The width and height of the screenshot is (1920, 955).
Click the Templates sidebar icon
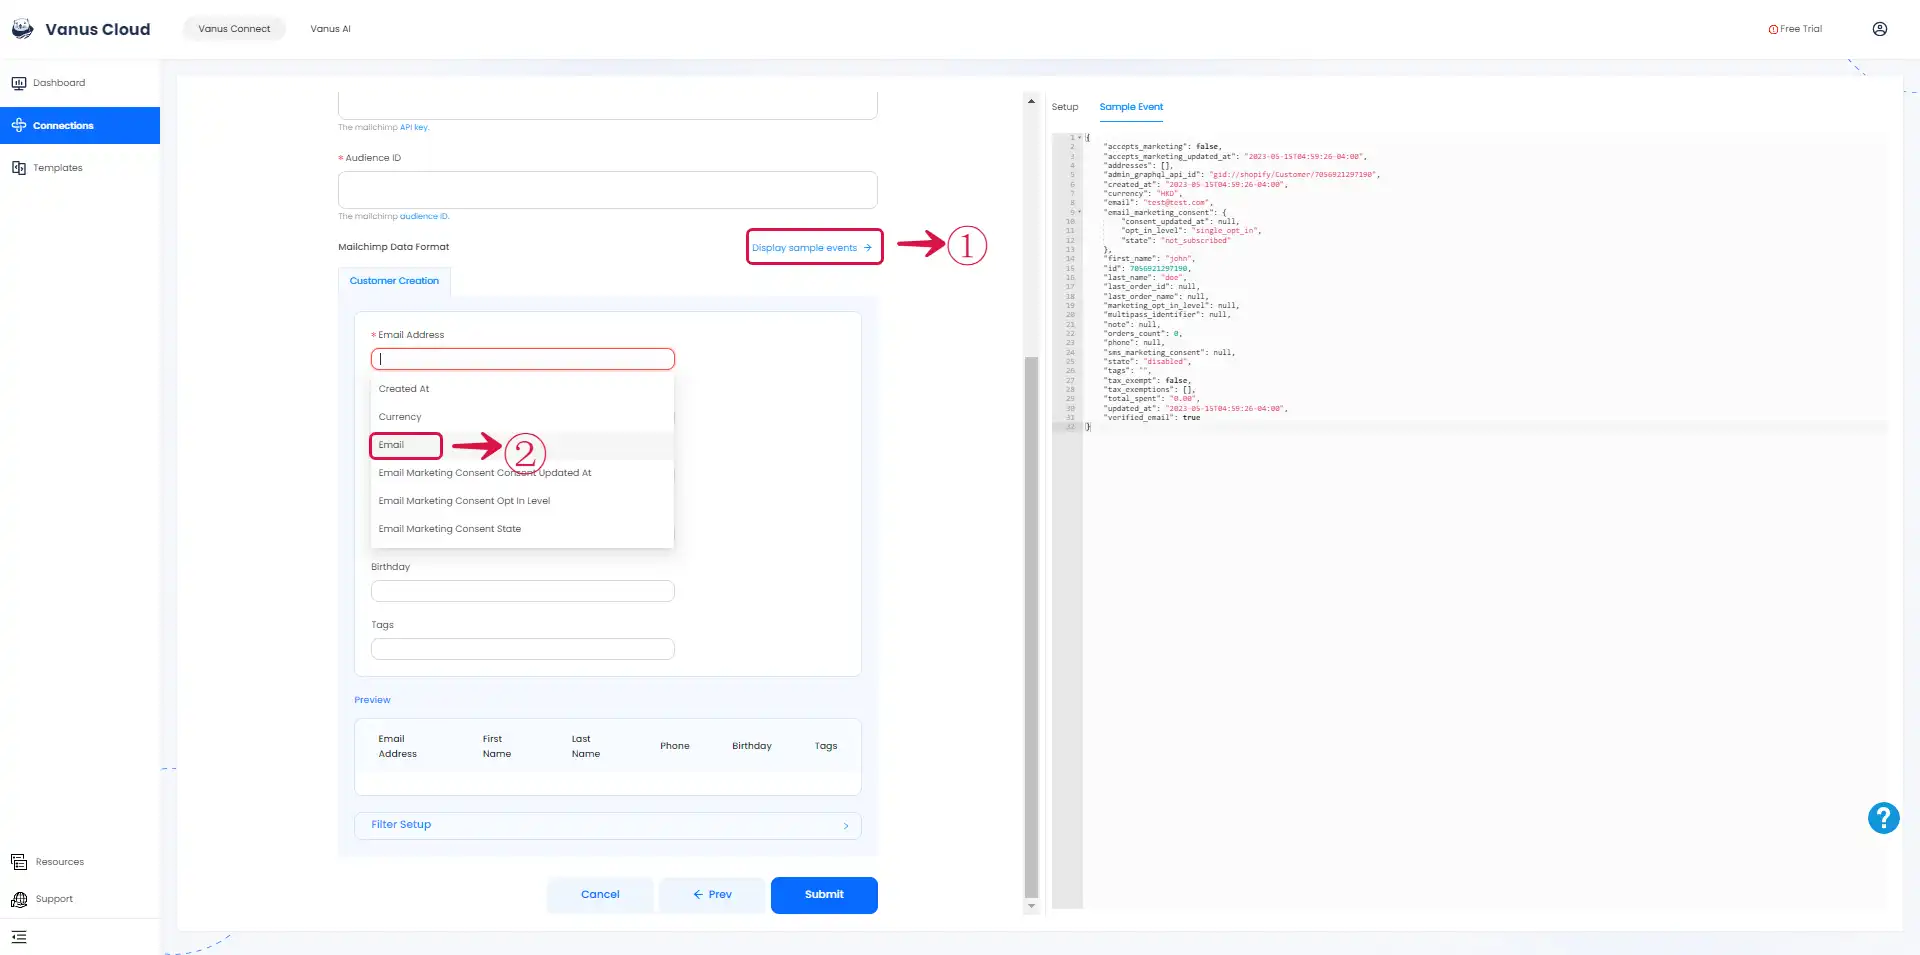pos(19,168)
